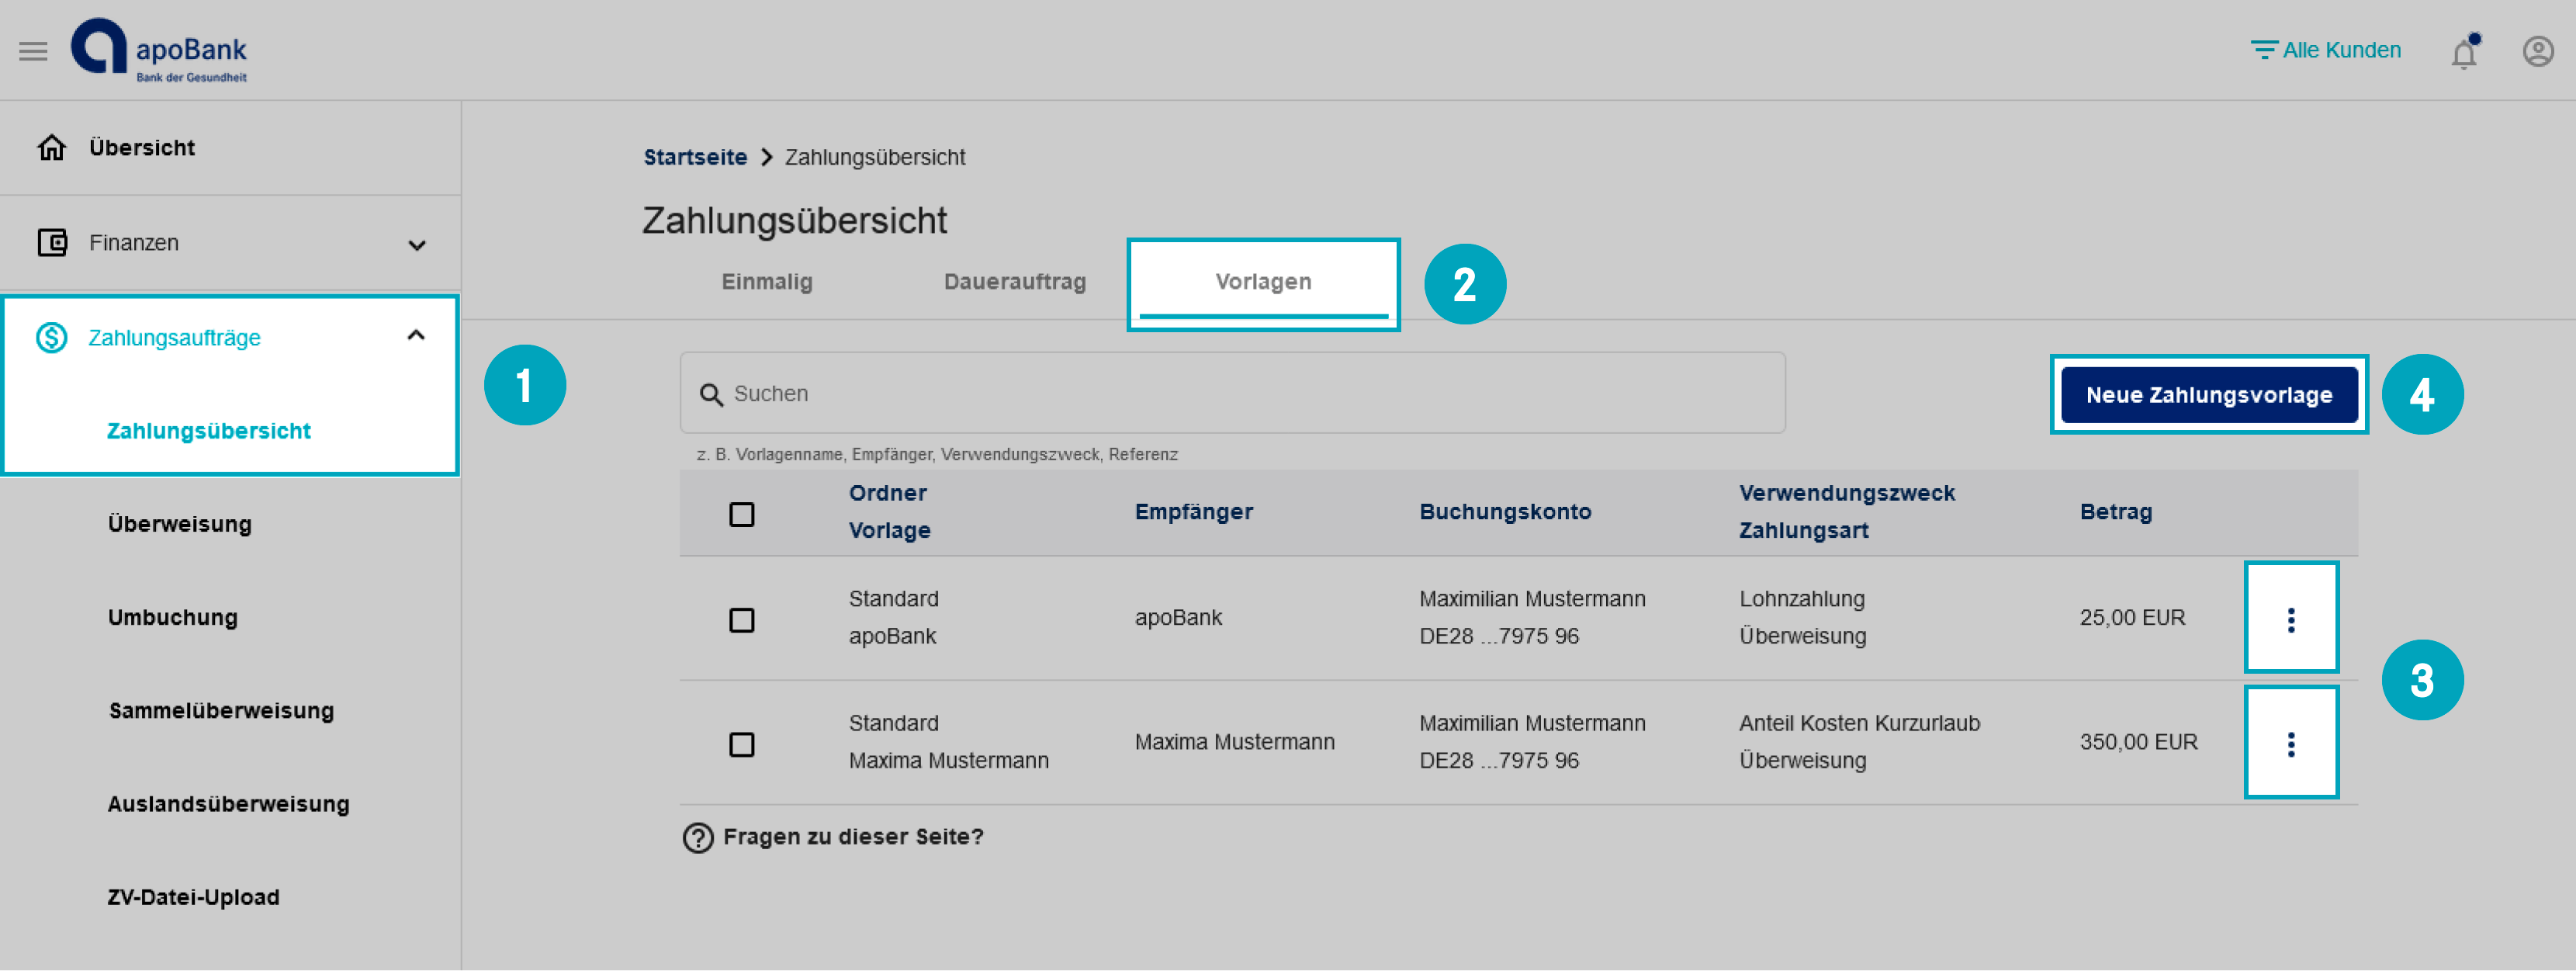Image resolution: width=2576 pixels, height=971 pixels.
Task: Click the Buchungskonto column header
Action: (x=1504, y=511)
